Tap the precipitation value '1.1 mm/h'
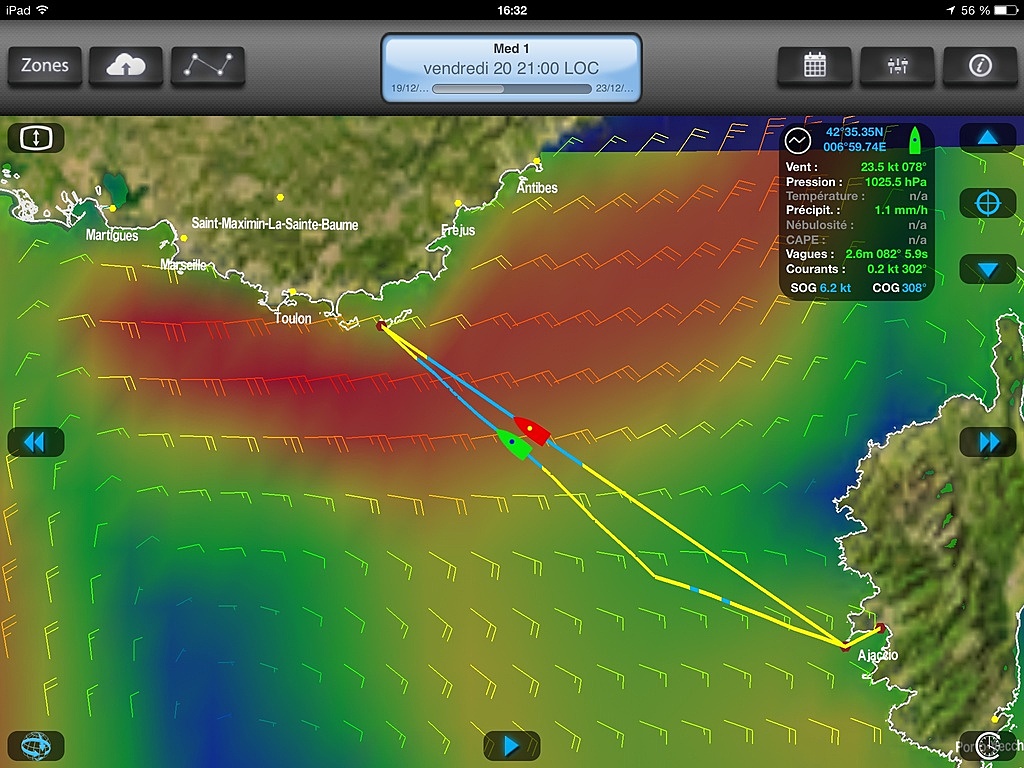This screenshot has width=1024, height=768. point(901,210)
